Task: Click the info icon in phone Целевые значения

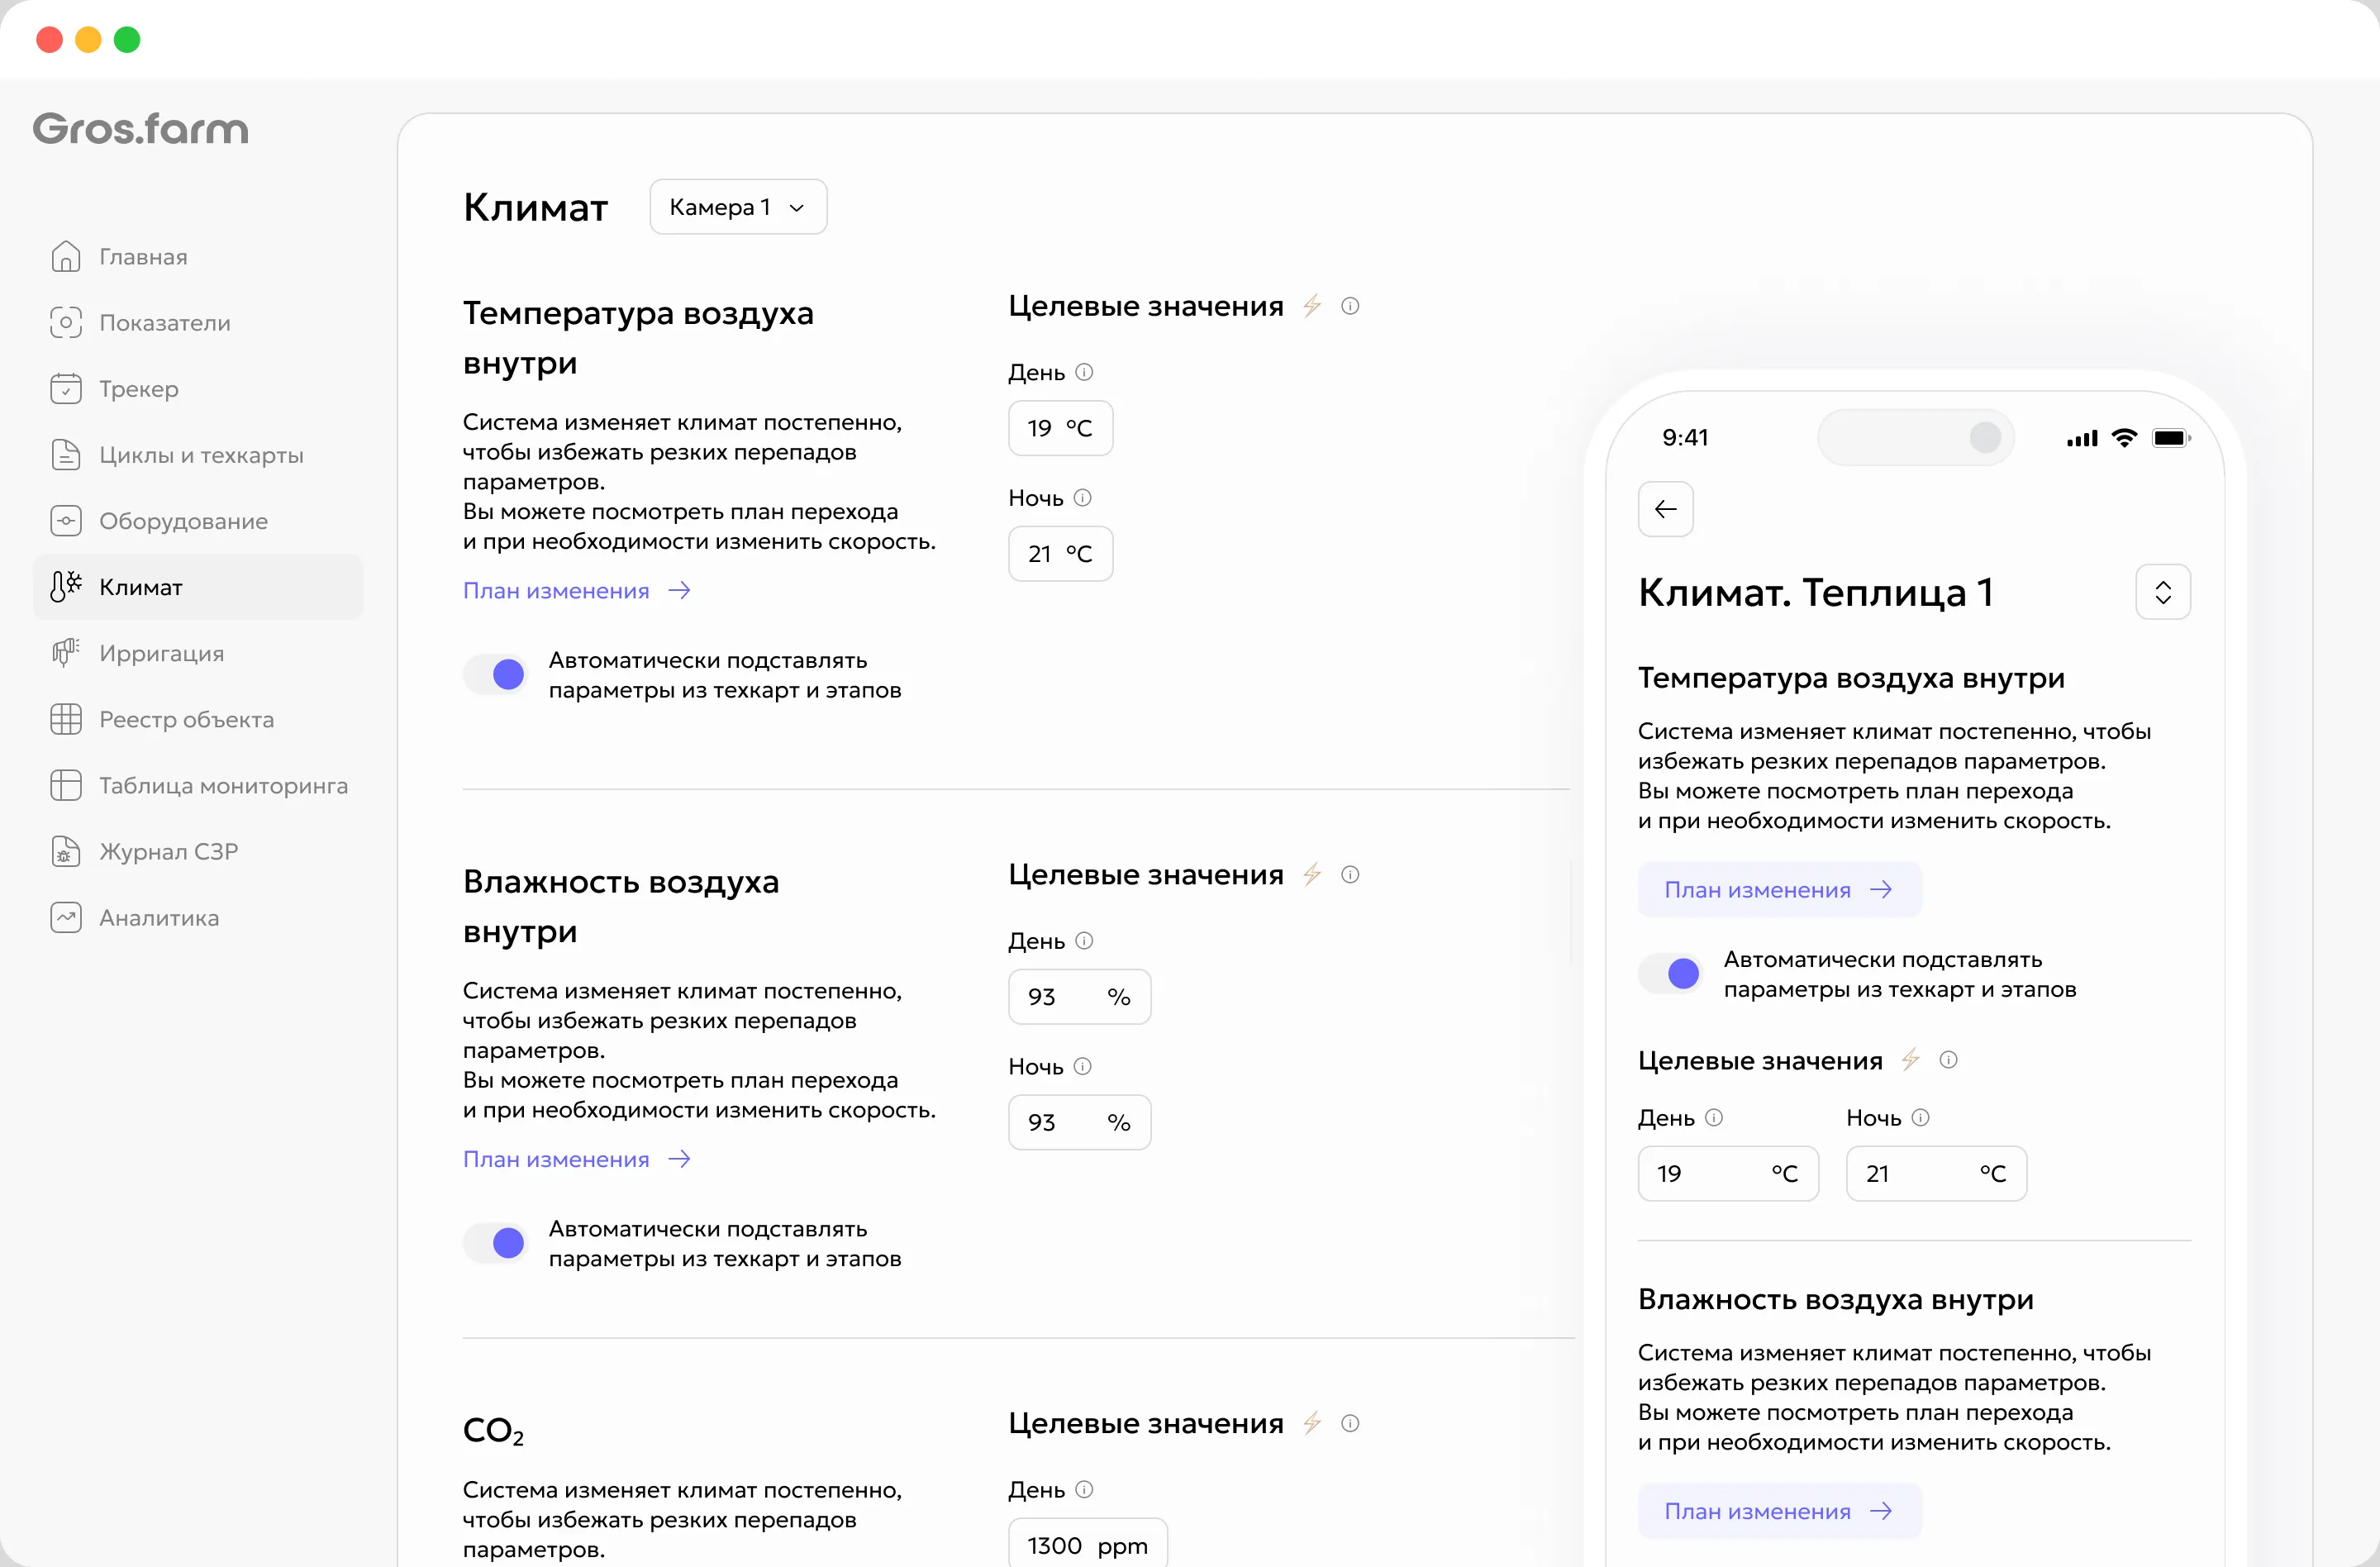Action: click(1948, 1060)
